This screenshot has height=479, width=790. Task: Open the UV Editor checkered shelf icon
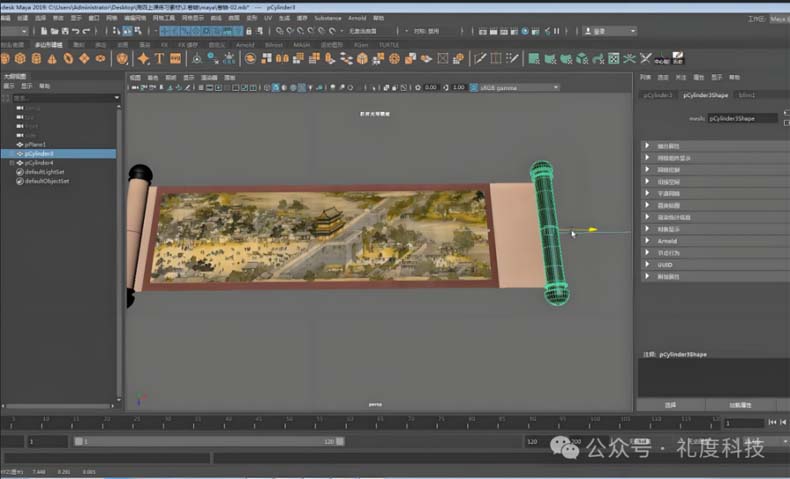click(x=614, y=58)
